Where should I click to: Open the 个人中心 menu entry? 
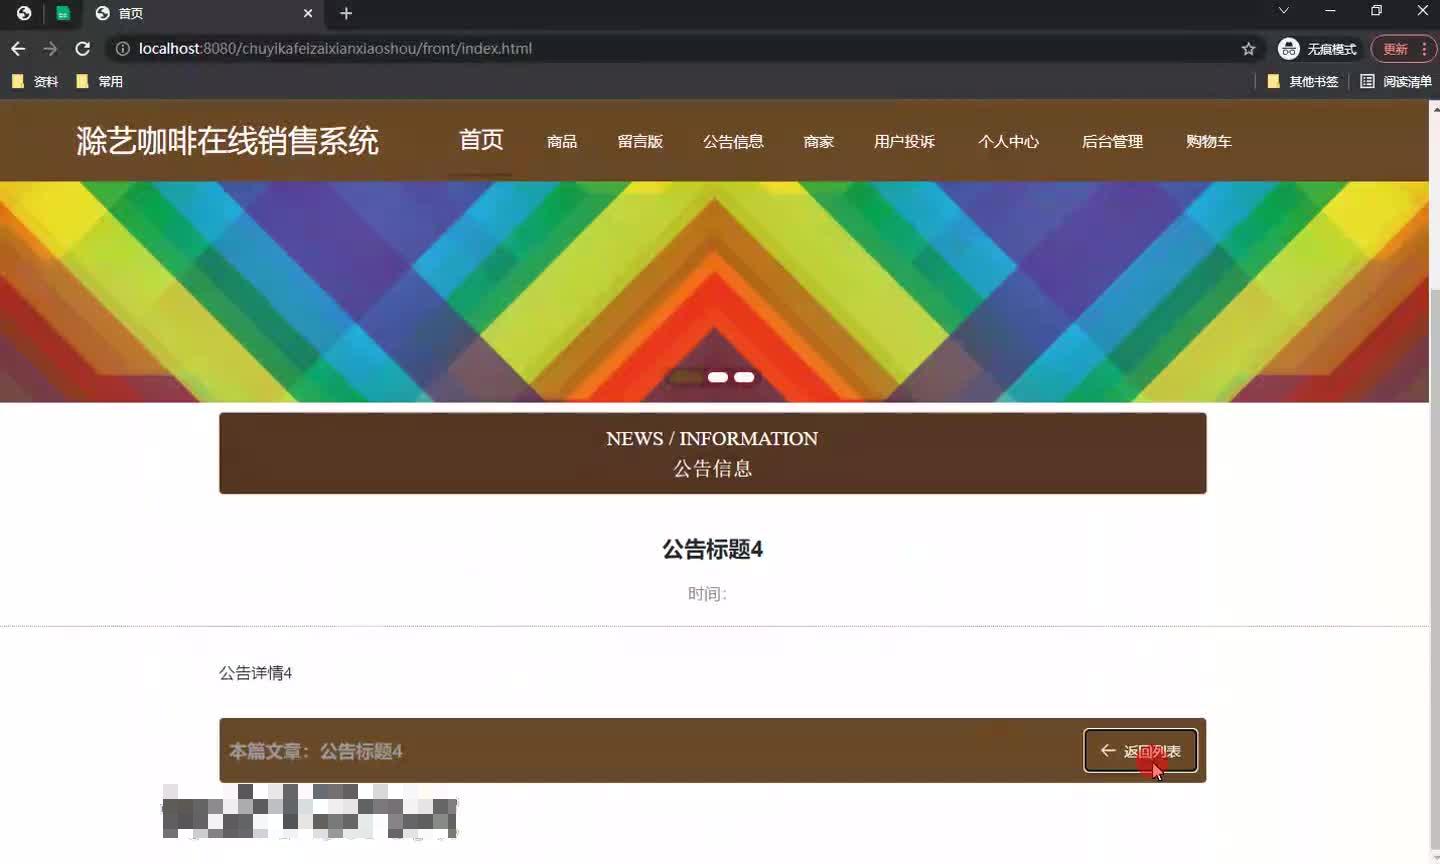[1008, 141]
